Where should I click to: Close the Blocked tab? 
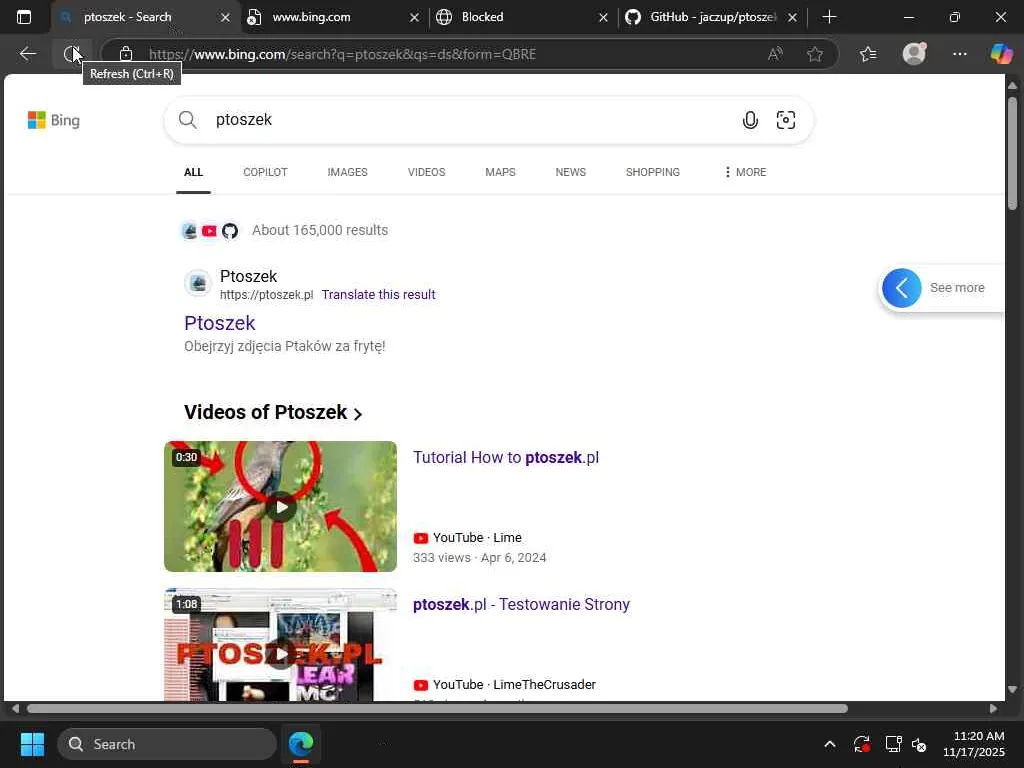(603, 18)
